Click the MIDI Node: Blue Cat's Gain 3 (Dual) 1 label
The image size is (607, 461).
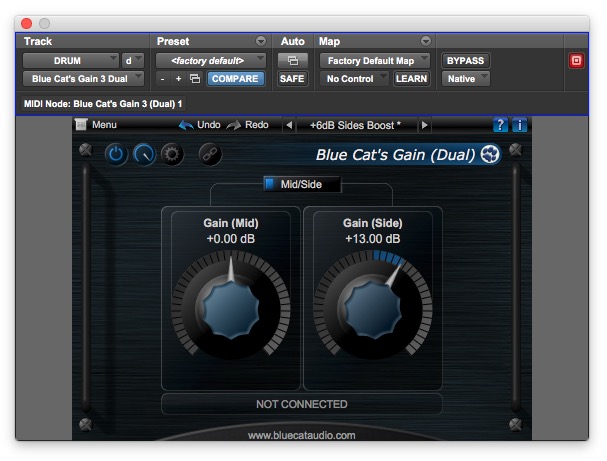[103, 104]
